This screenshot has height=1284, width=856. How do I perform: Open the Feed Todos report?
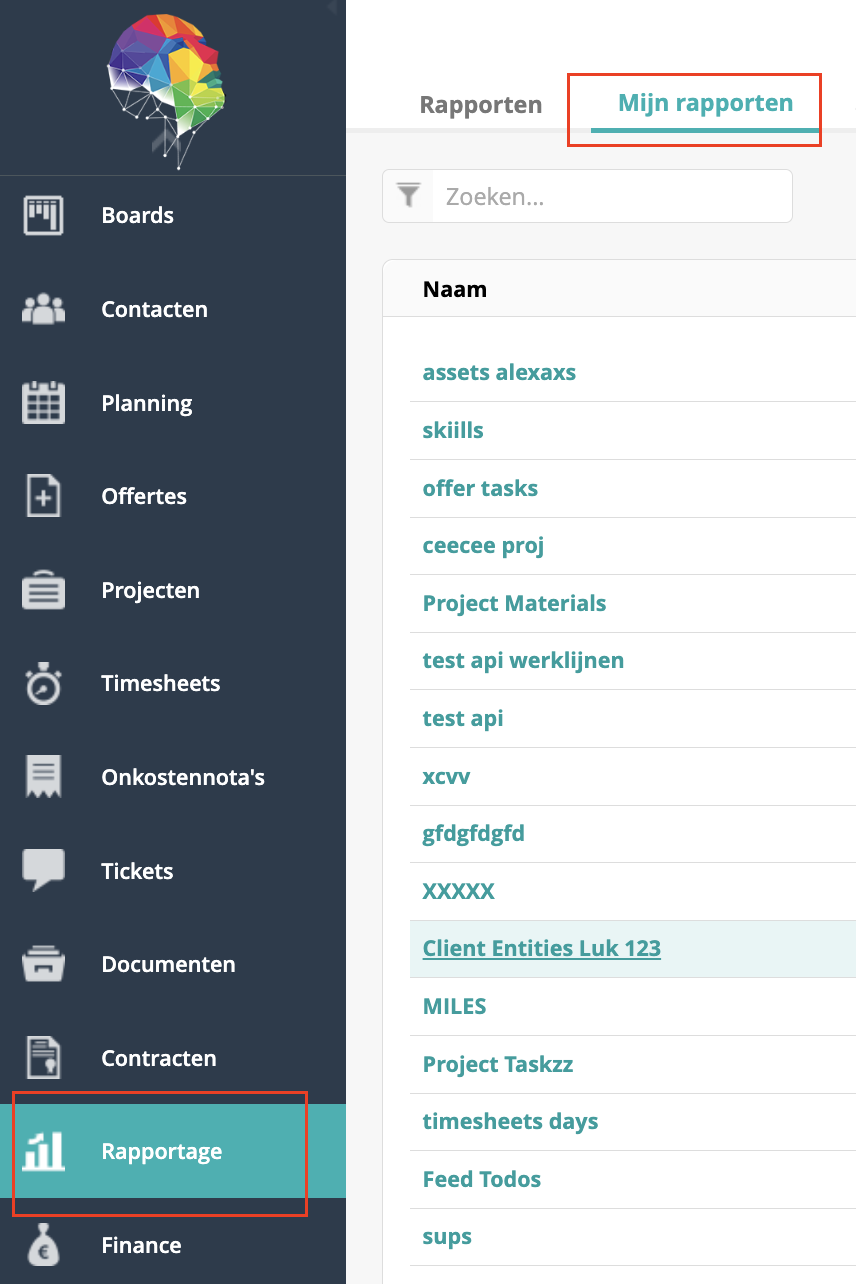(x=482, y=1179)
